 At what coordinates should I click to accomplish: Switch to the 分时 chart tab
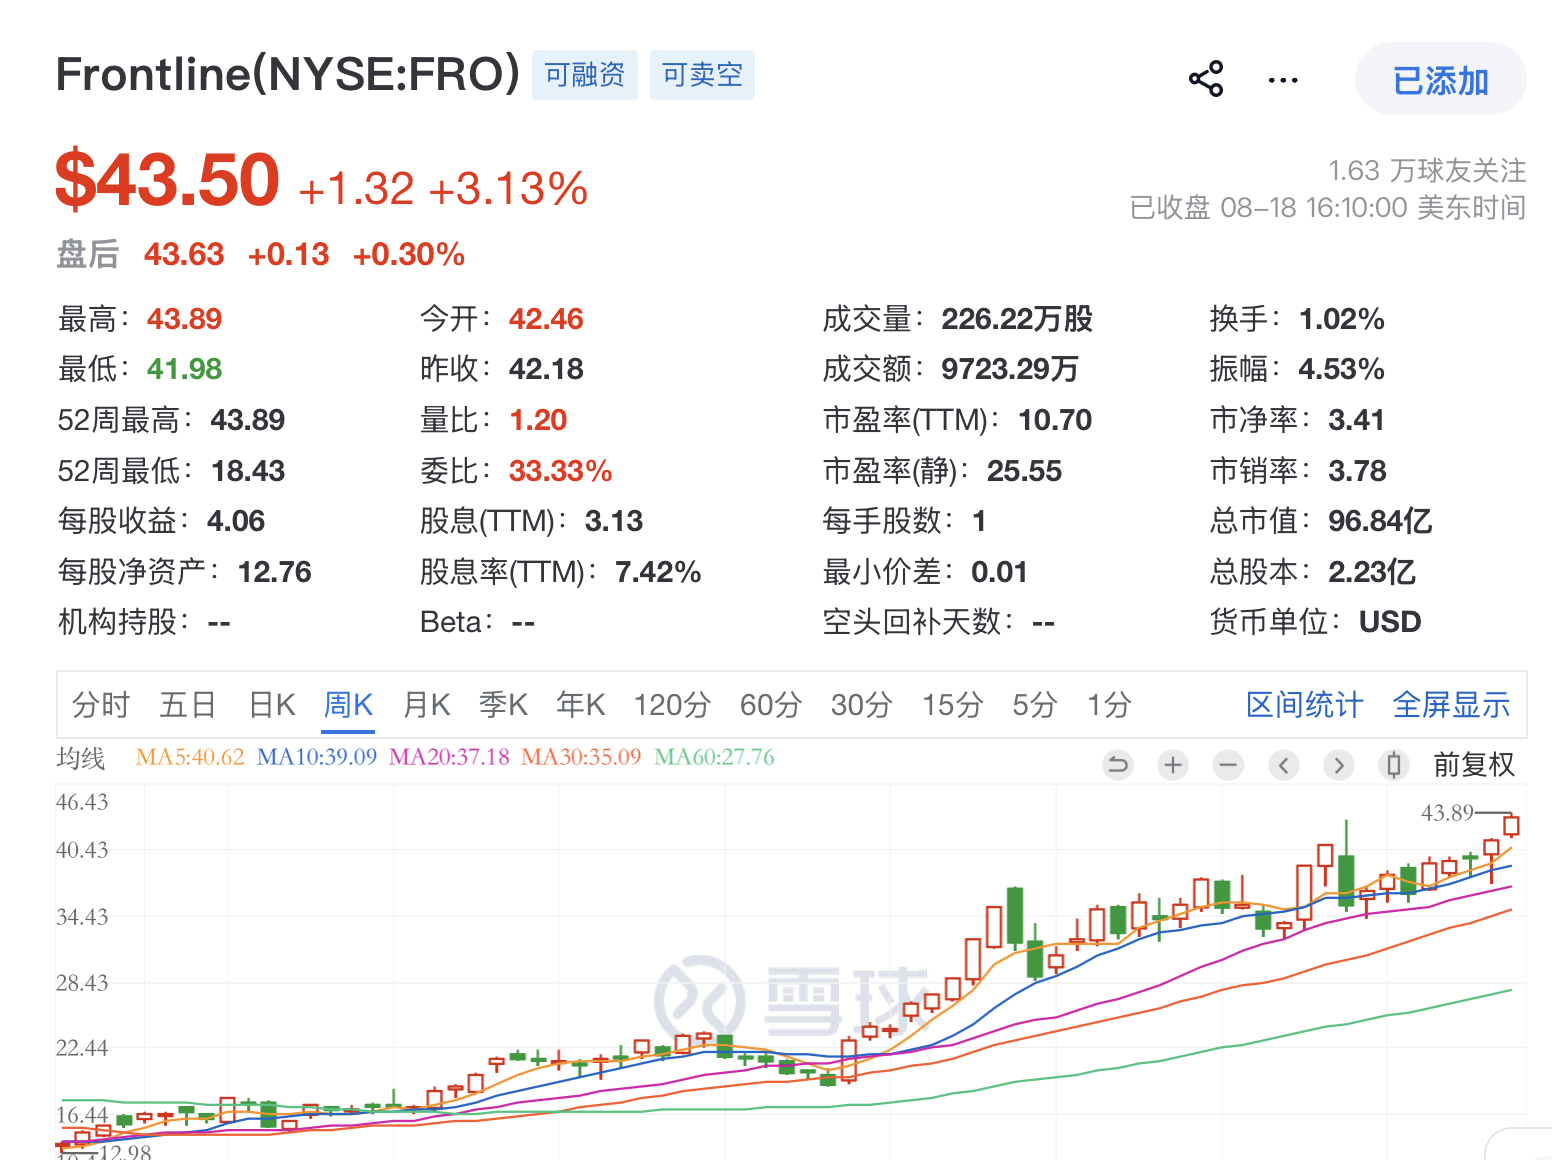click(101, 705)
